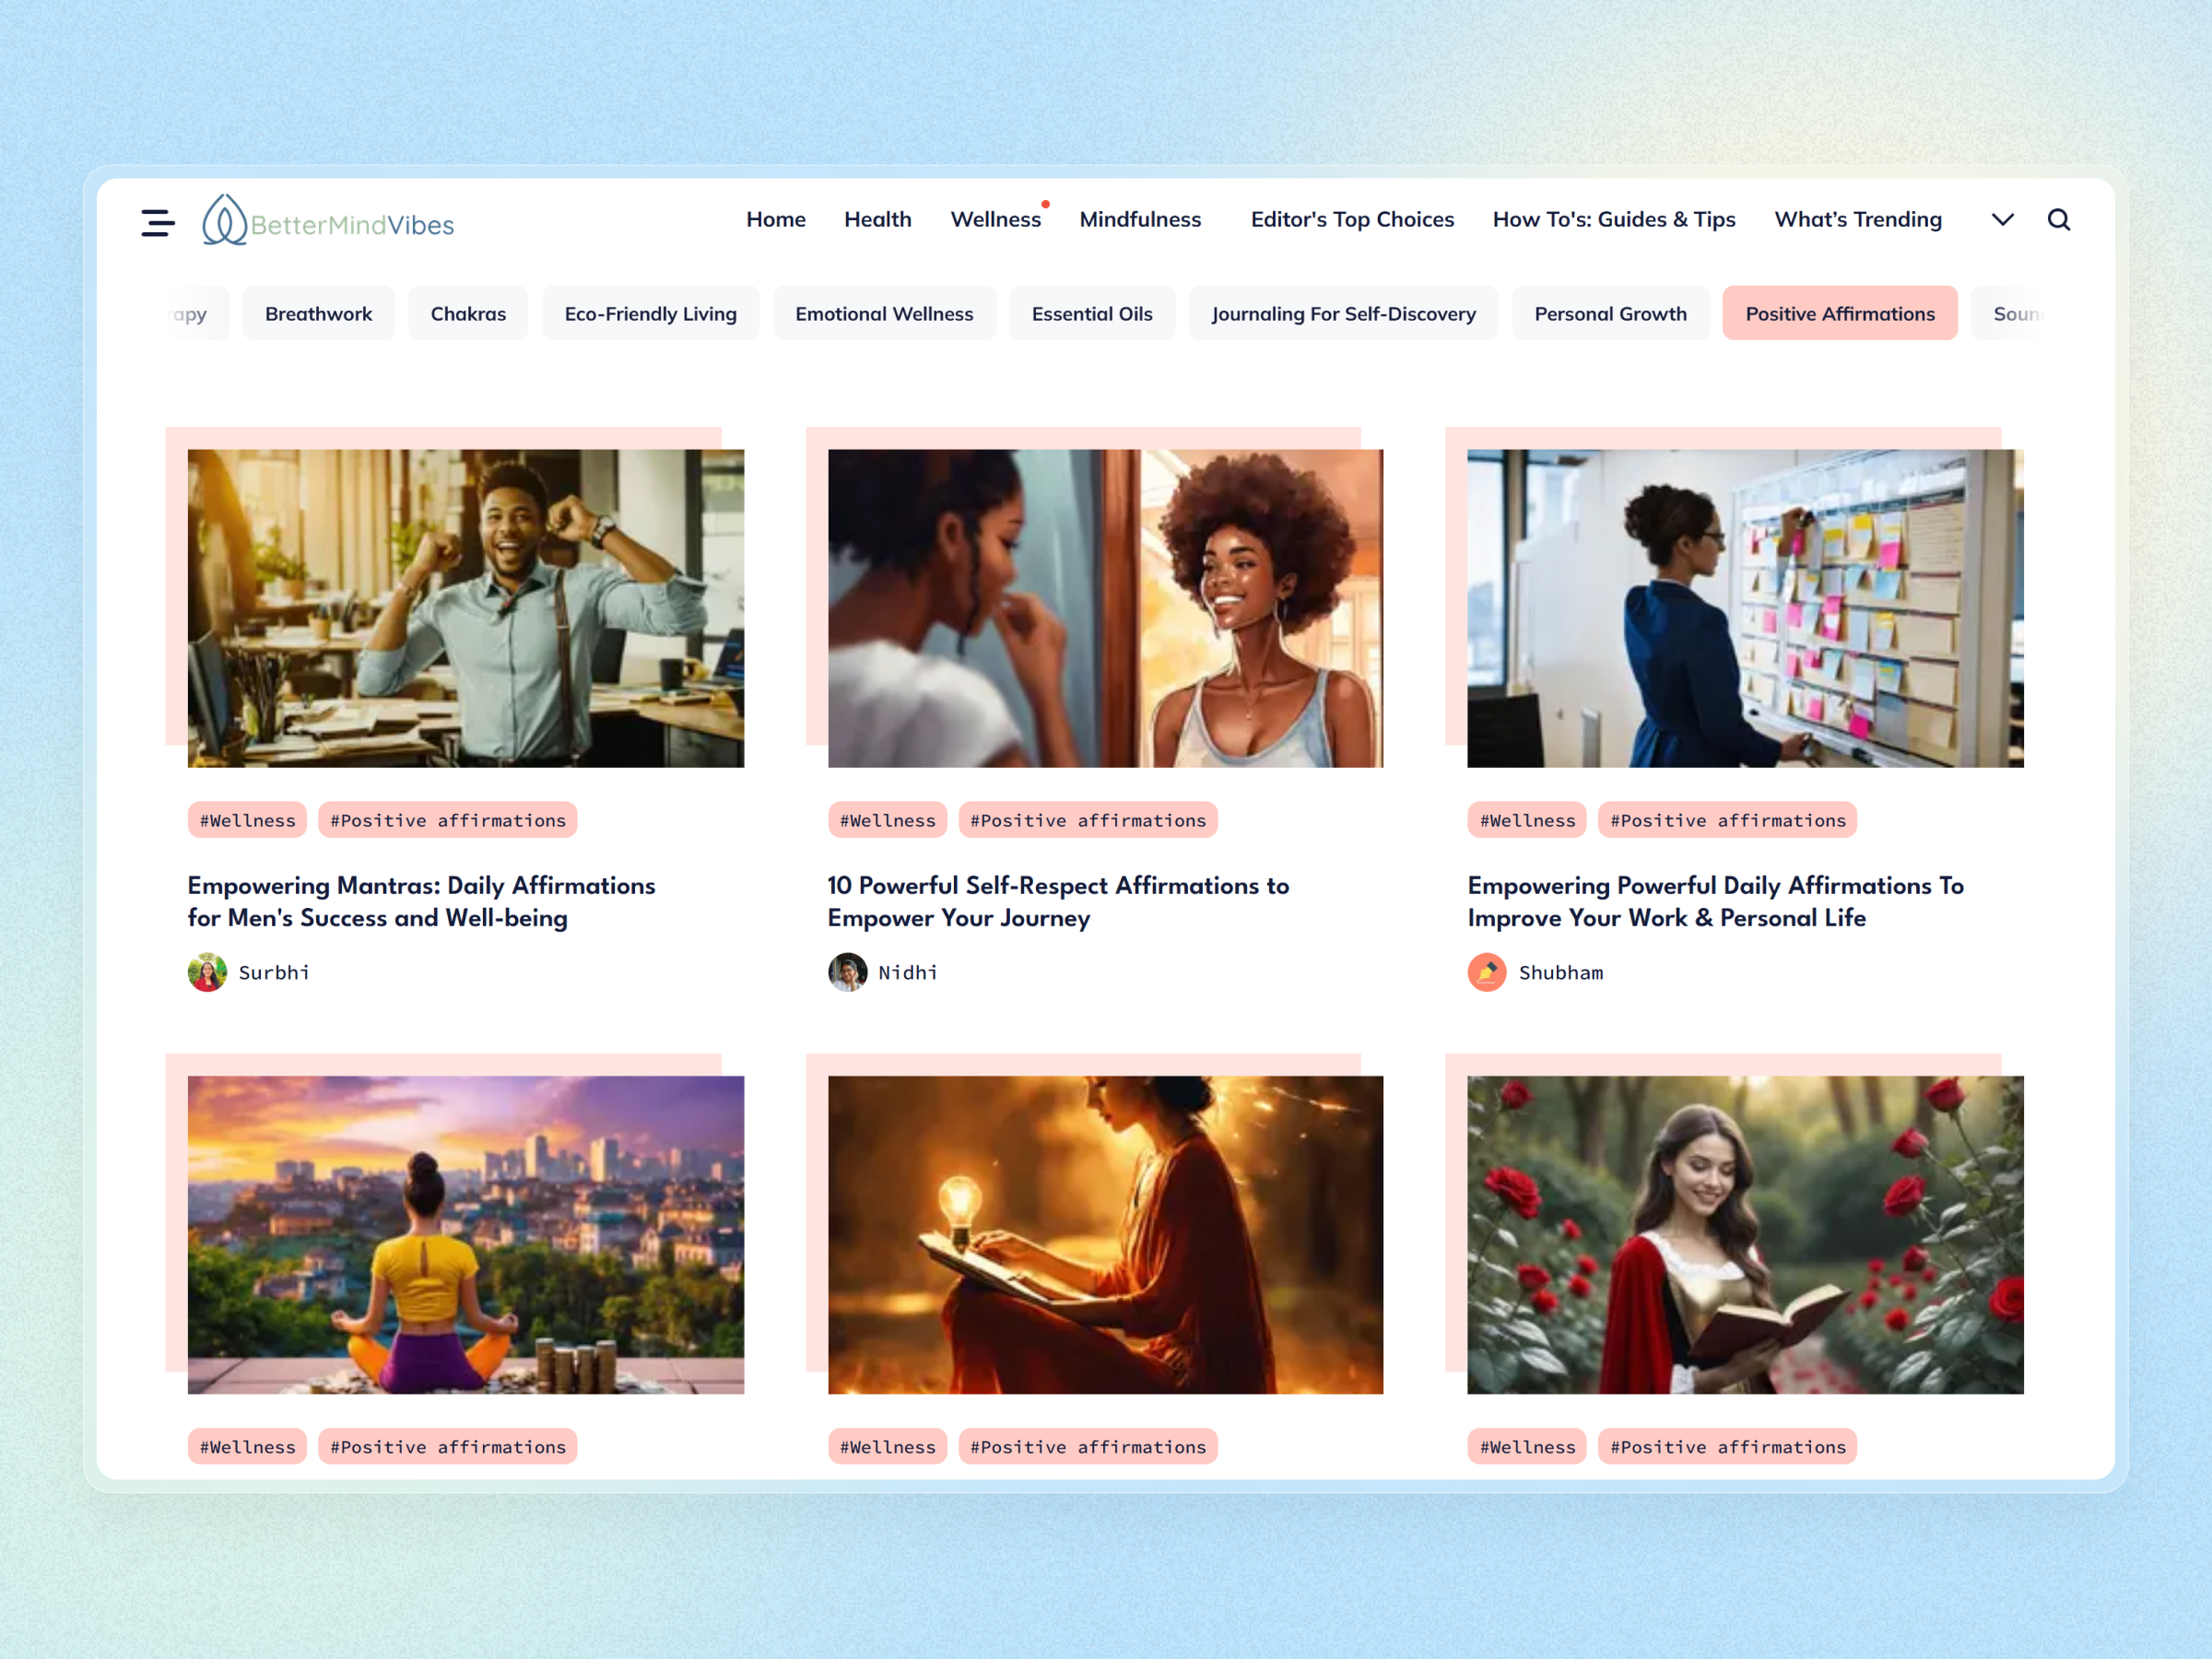The image size is (2212, 1659).
Task: Filter articles by Breathwork category
Action: tap(318, 313)
